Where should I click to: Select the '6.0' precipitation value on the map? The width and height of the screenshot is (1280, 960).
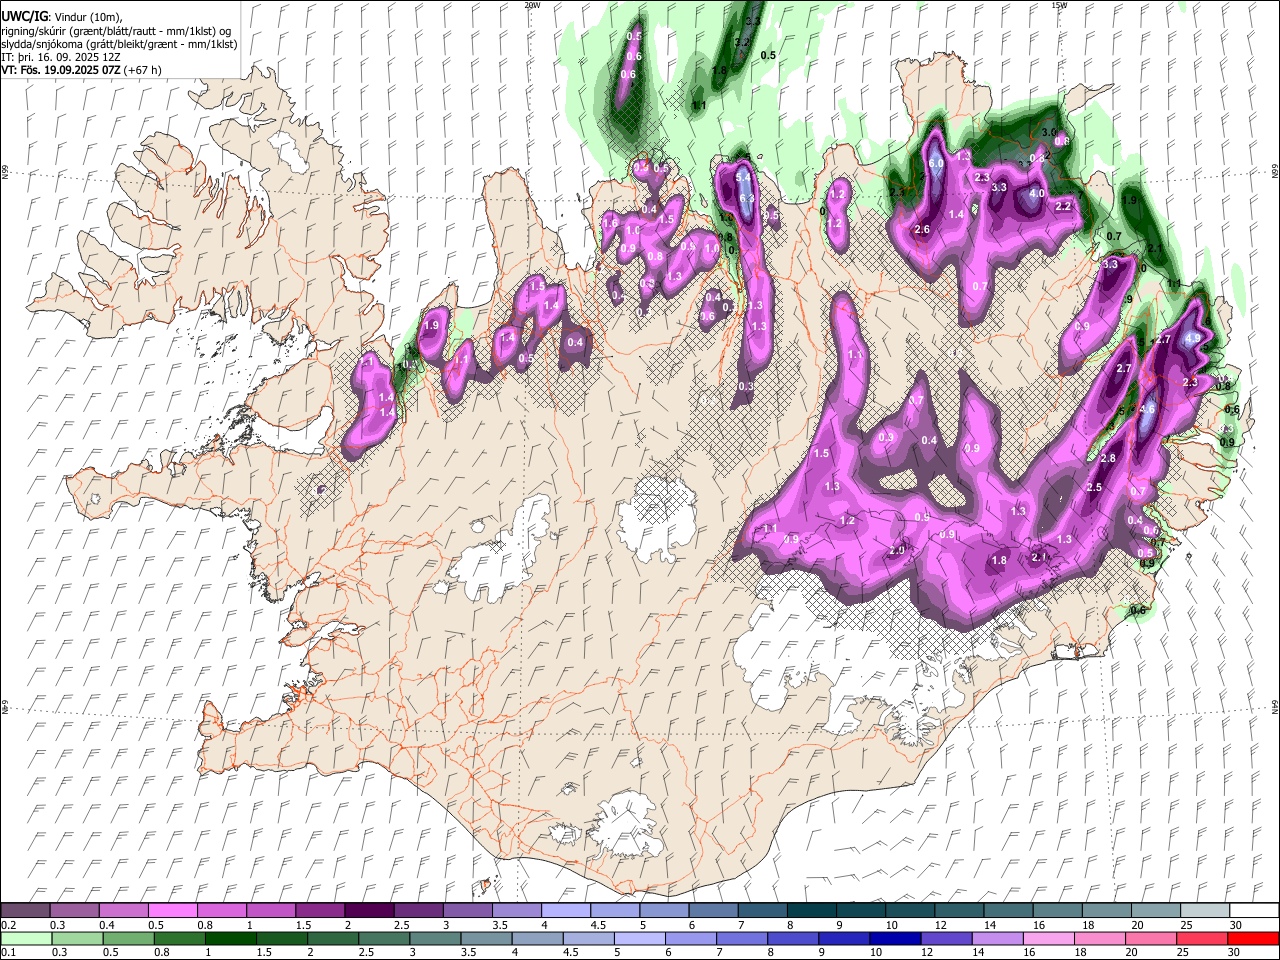[936, 163]
